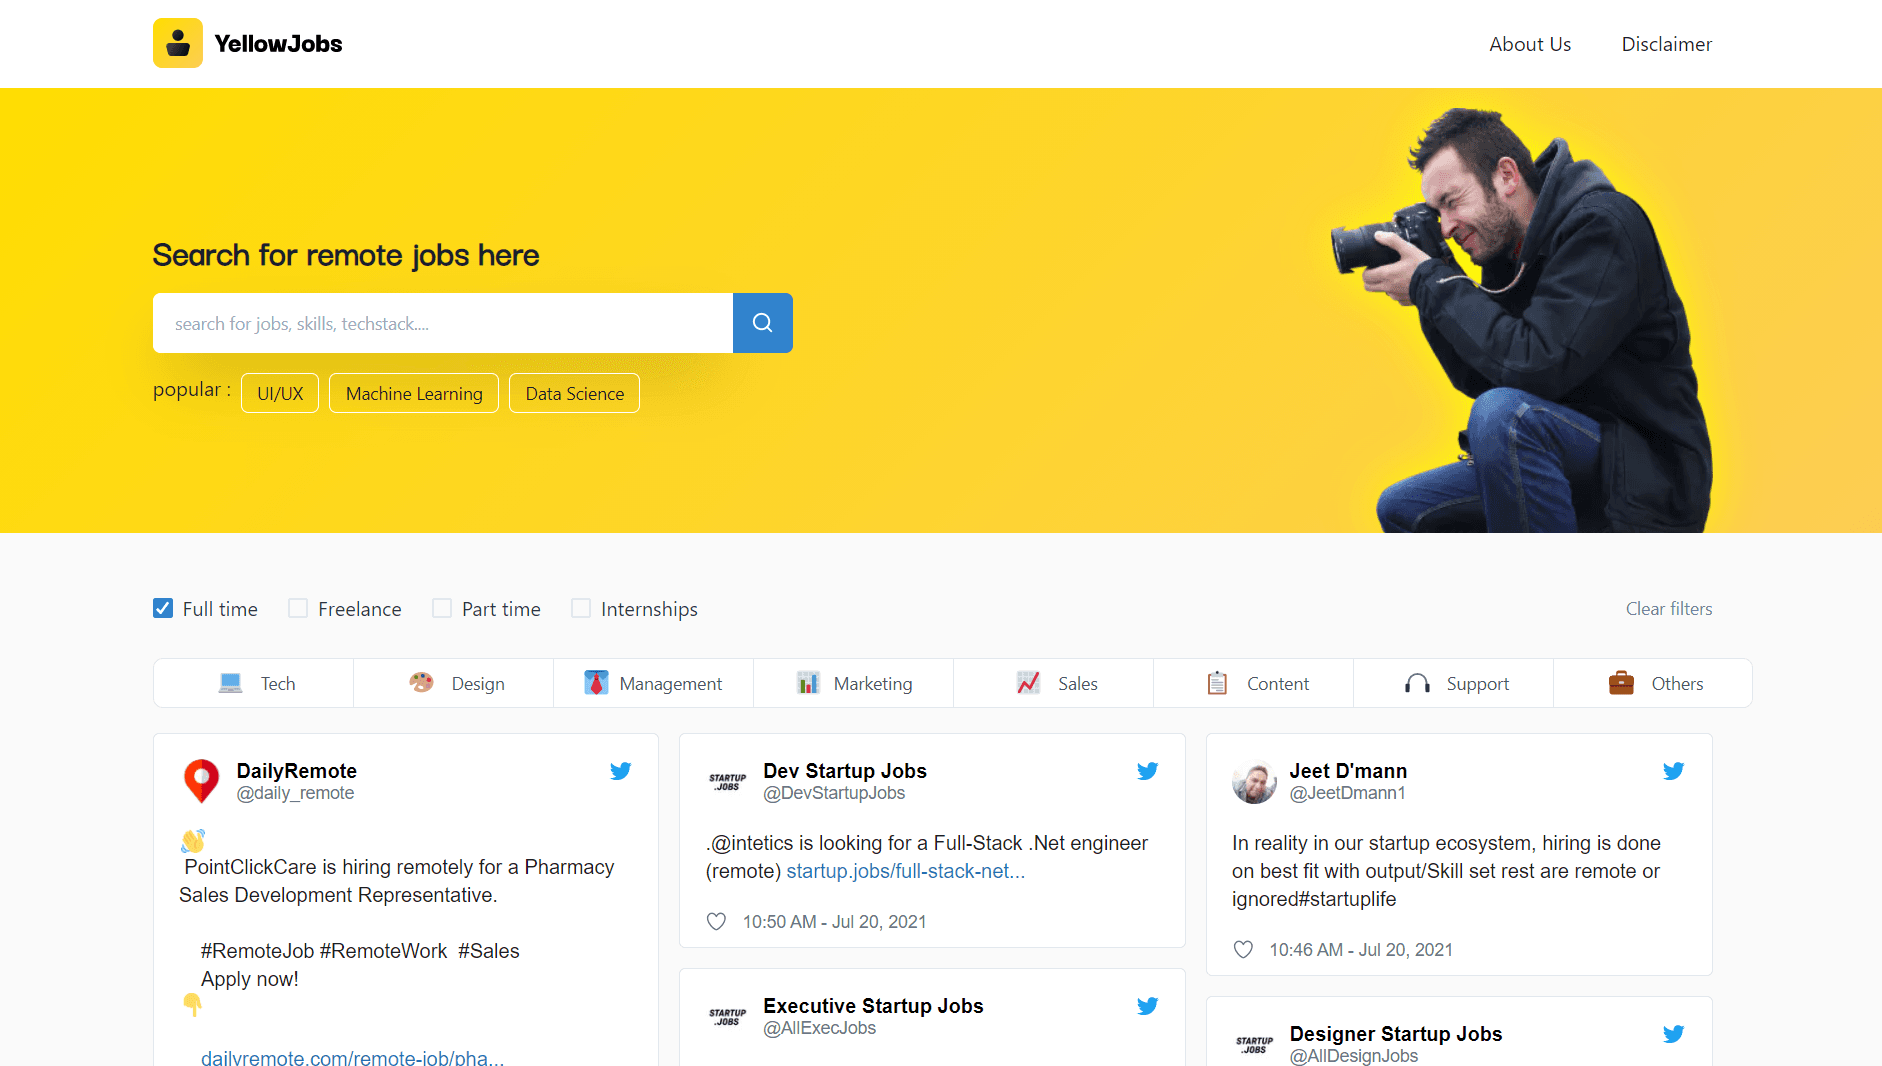Open the Disclaimer link
This screenshot has height=1066, width=1882.
click(x=1666, y=44)
